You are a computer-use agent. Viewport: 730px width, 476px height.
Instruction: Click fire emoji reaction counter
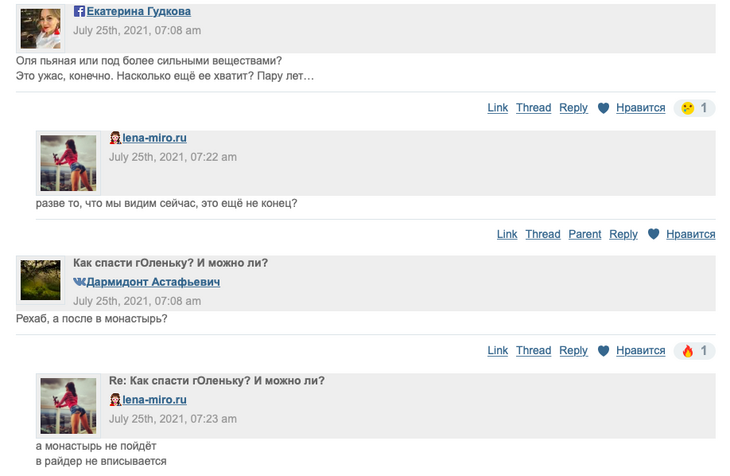point(695,351)
